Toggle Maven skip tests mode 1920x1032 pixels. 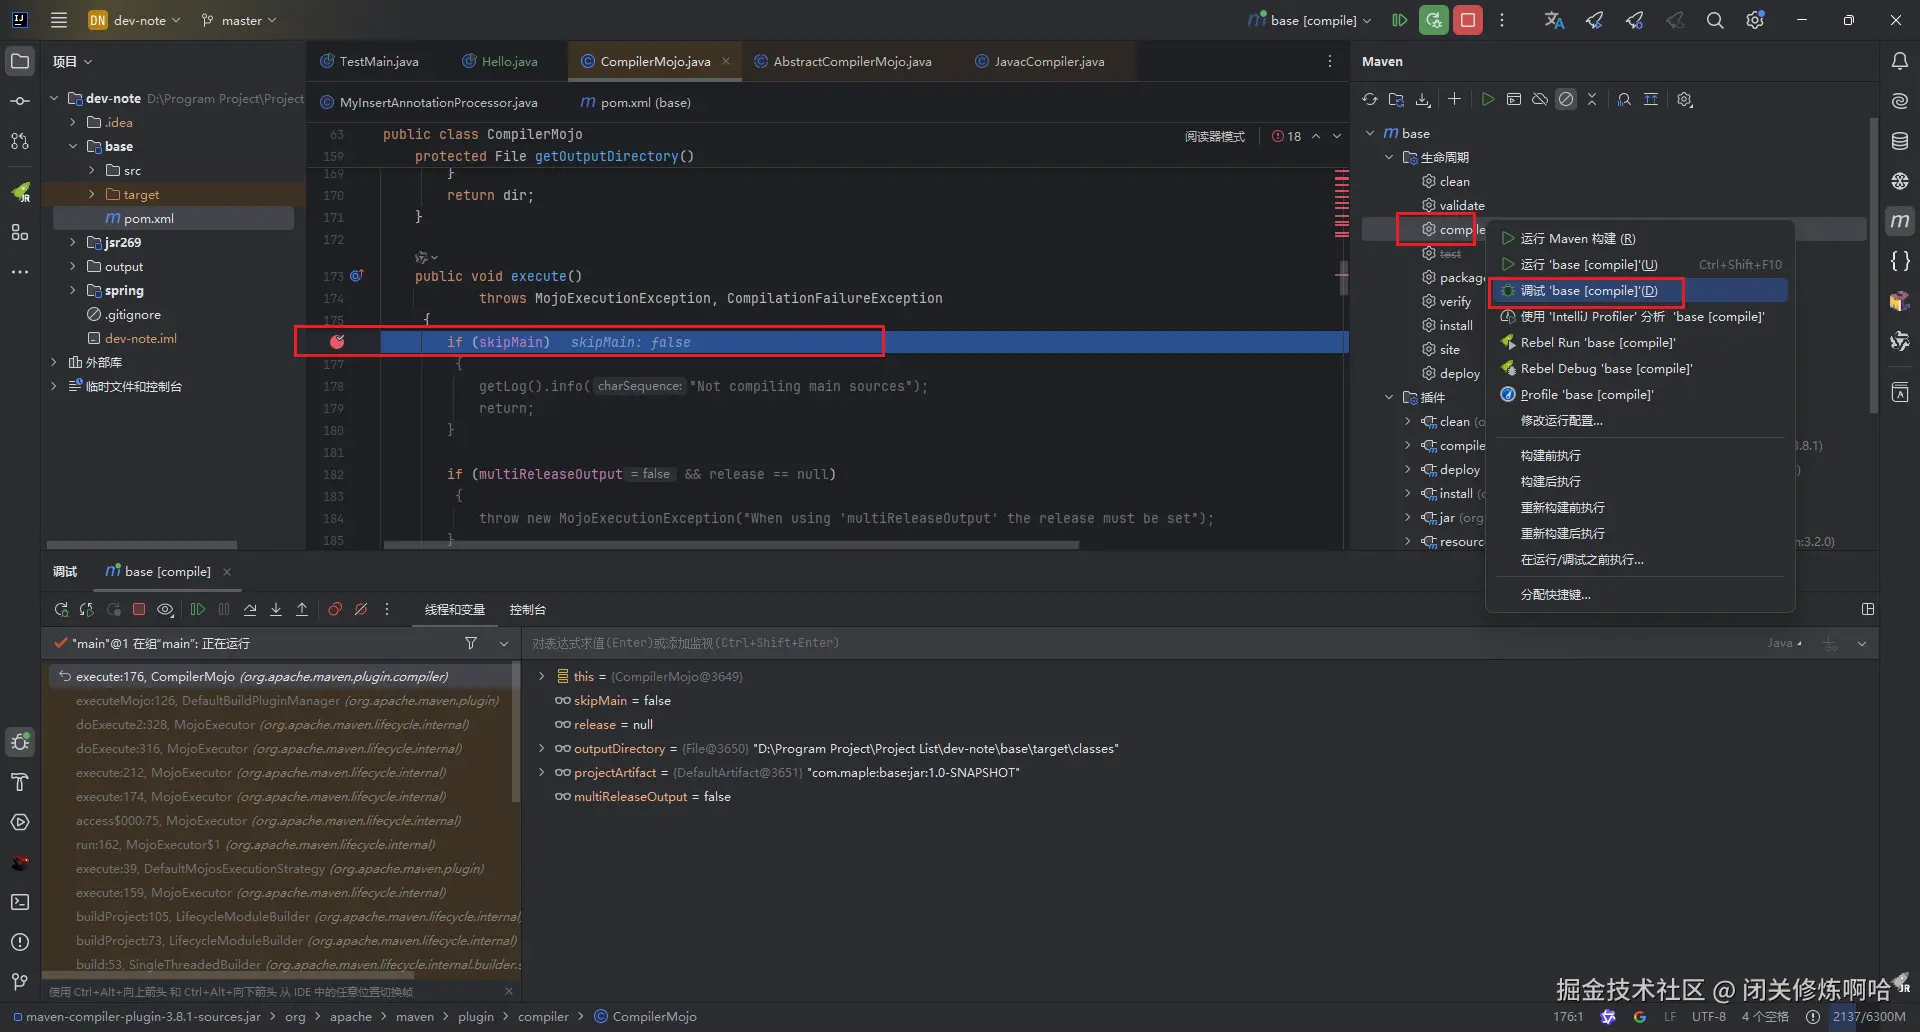coord(1566,100)
